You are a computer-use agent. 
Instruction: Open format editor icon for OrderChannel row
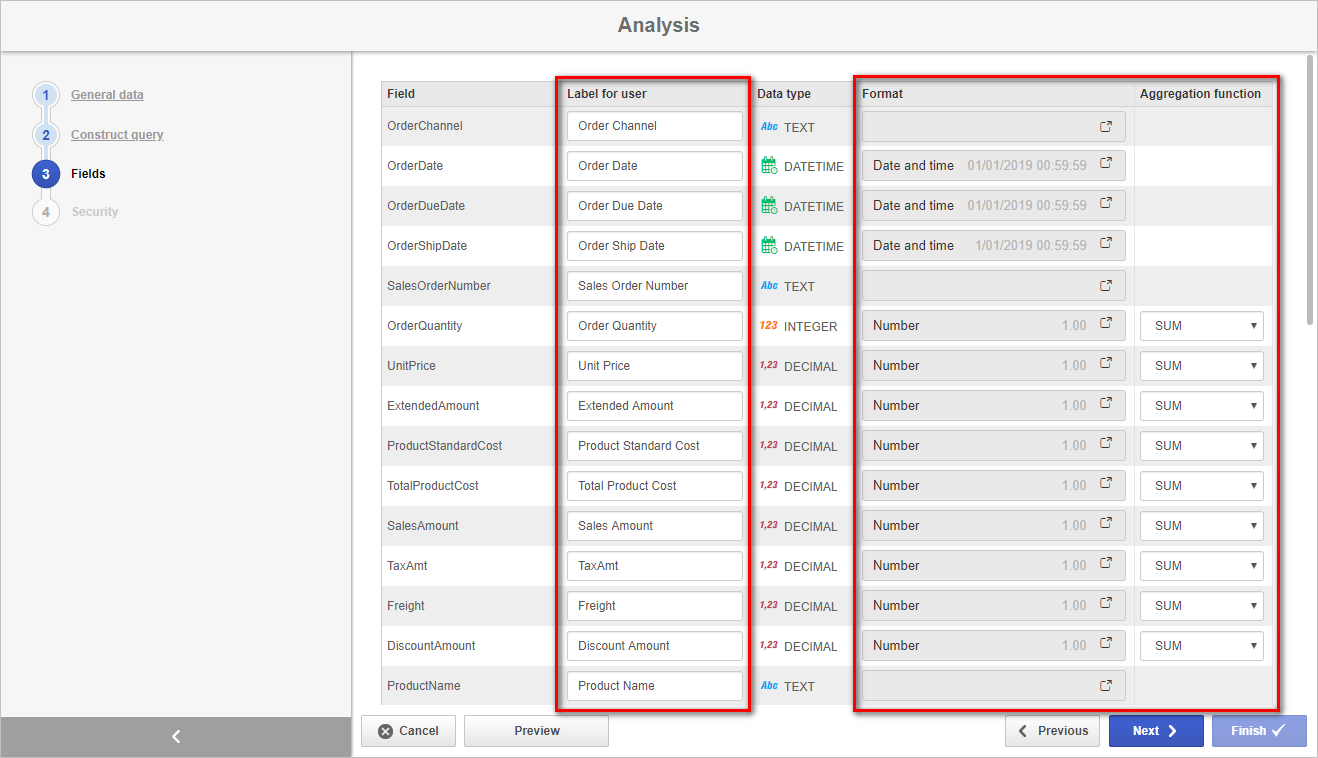point(1106,126)
